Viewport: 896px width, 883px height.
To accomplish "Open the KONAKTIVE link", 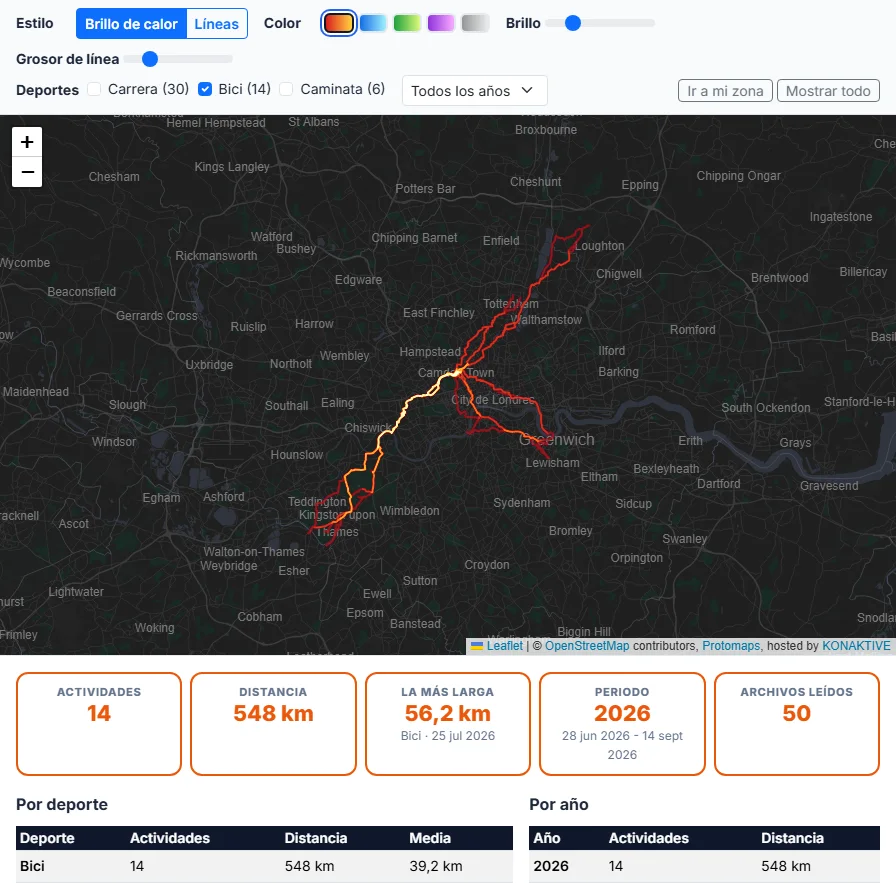I will pos(856,646).
